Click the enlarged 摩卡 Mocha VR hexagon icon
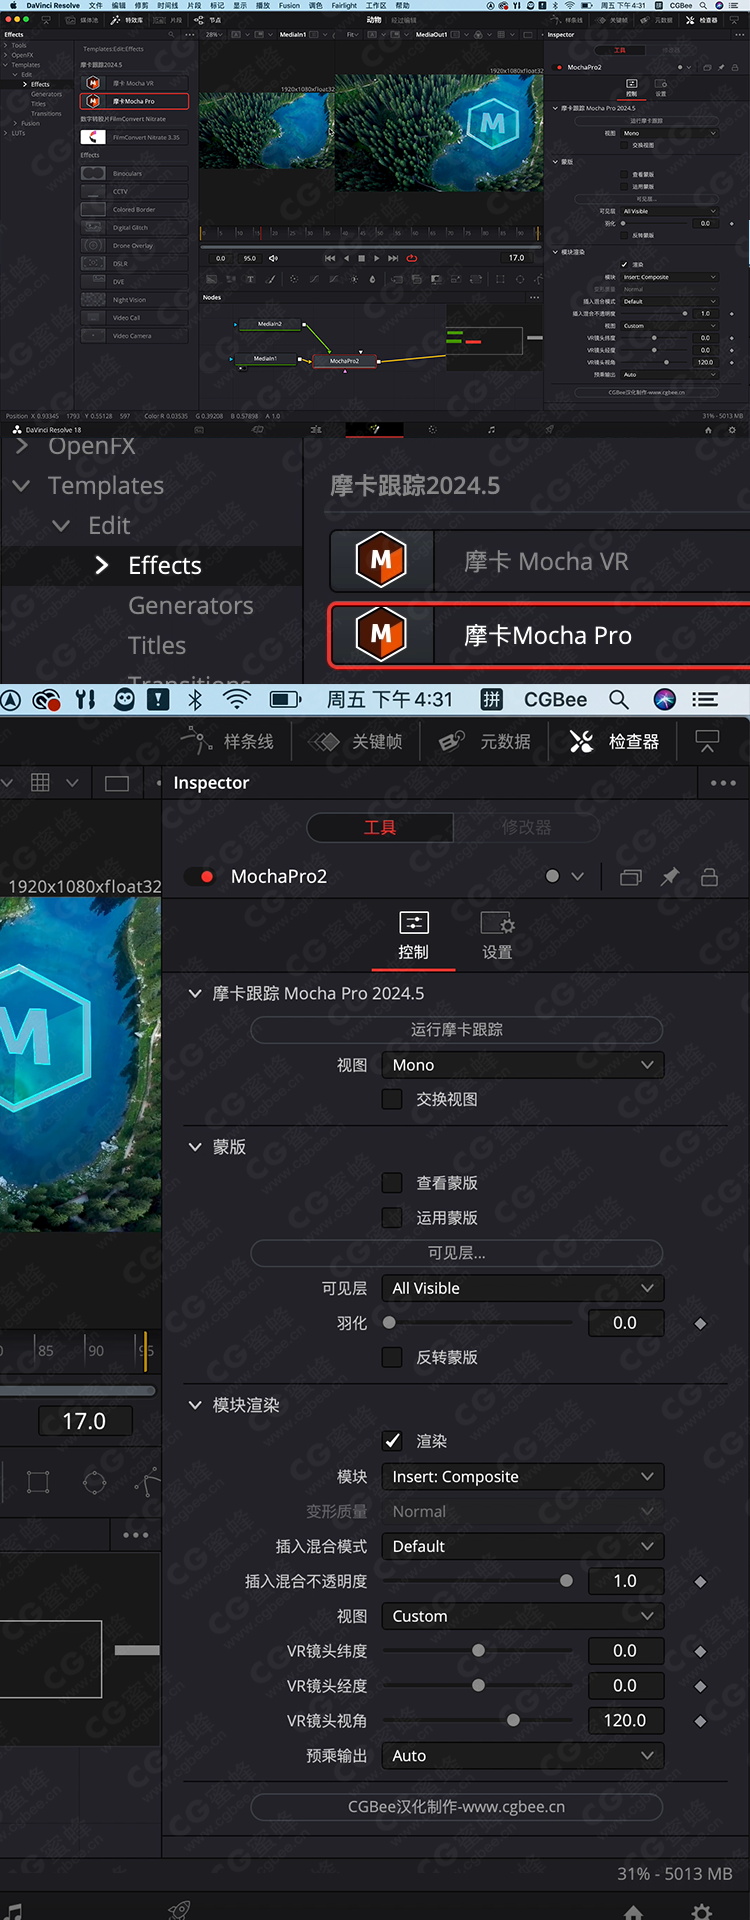The height and width of the screenshot is (1920, 750). click(381, 561)
